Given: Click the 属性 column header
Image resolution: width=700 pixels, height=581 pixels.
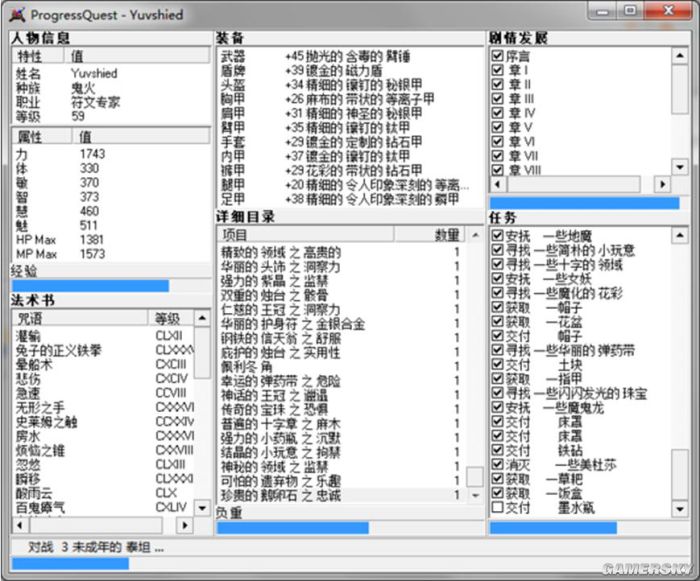Looking at the screenshot, I should click(x=42, y=136).
